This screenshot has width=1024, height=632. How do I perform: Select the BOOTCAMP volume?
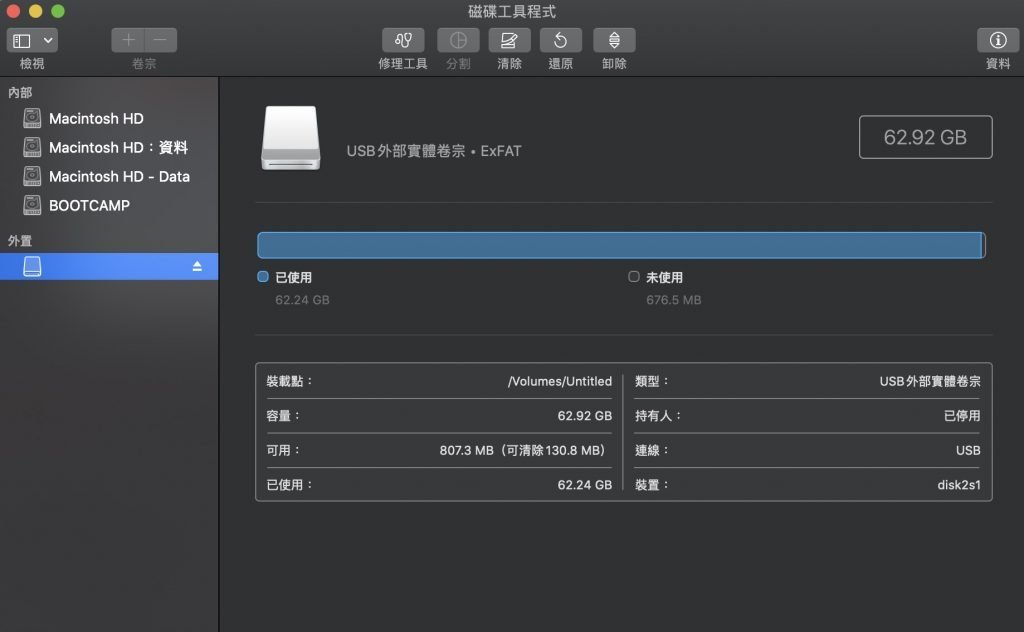[89, 205]
